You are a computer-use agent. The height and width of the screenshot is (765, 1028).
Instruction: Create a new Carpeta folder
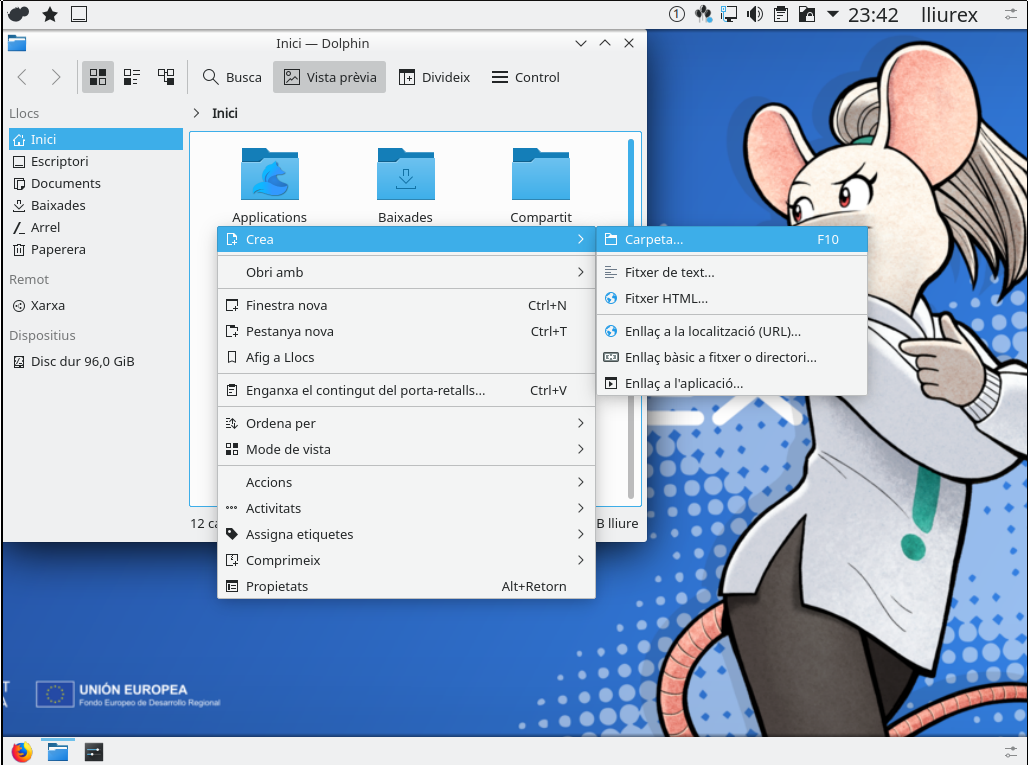point(732,239)
